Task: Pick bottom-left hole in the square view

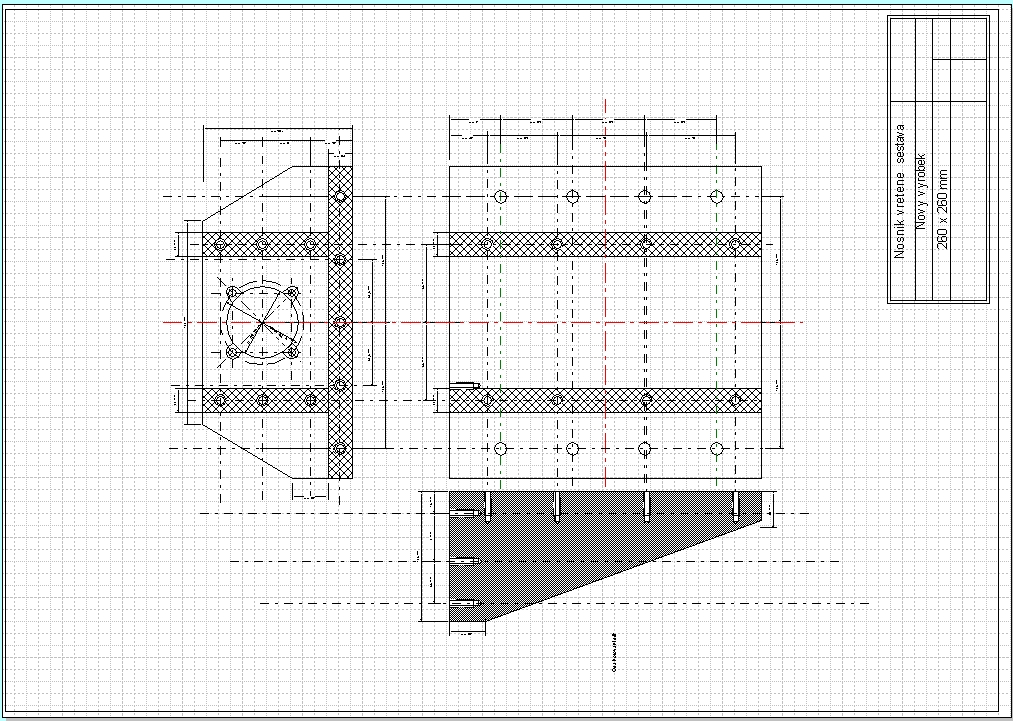Action: click(x=502, y=448)
